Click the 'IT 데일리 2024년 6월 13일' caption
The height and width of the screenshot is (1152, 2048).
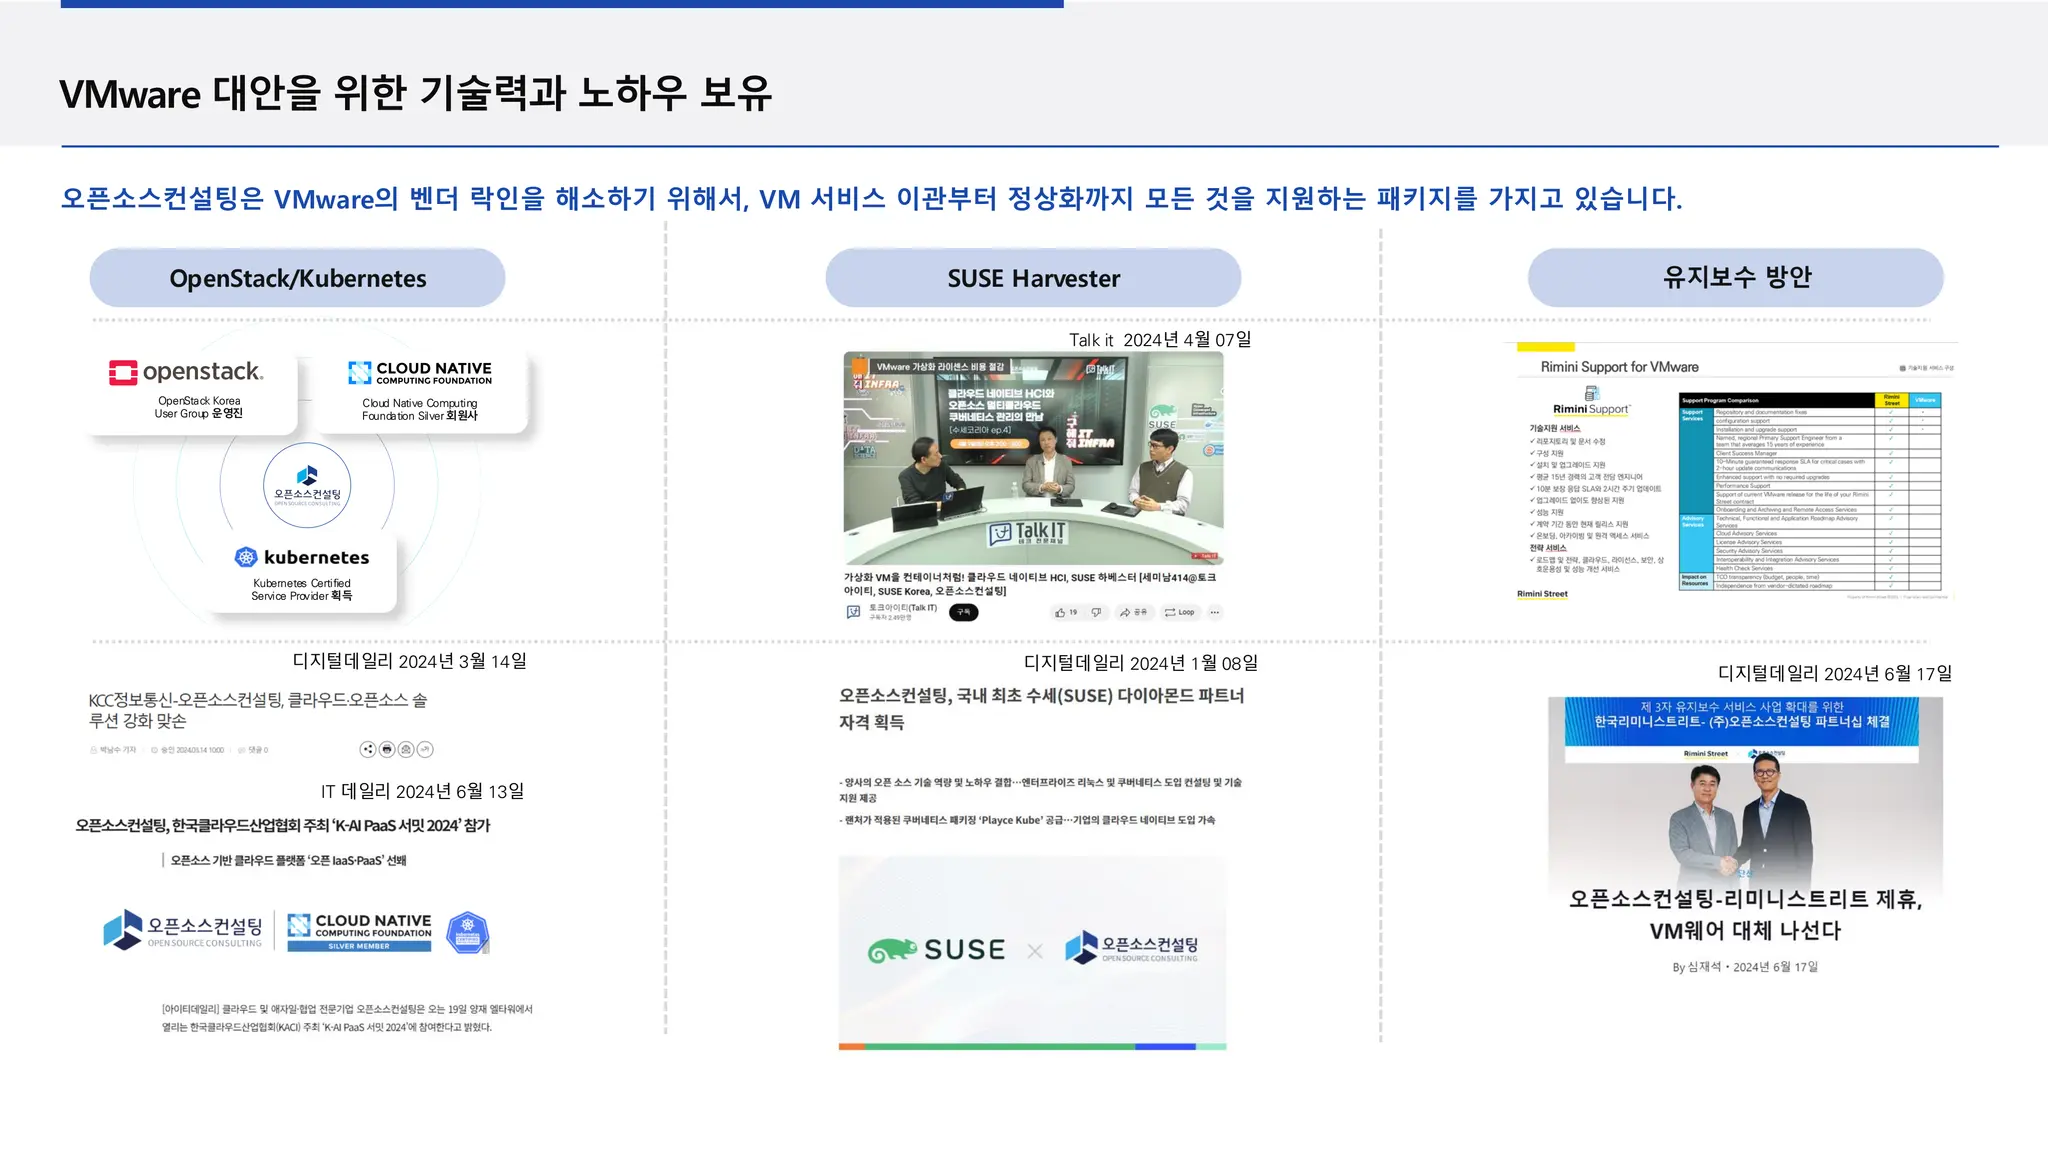click(x=422, y=791)
